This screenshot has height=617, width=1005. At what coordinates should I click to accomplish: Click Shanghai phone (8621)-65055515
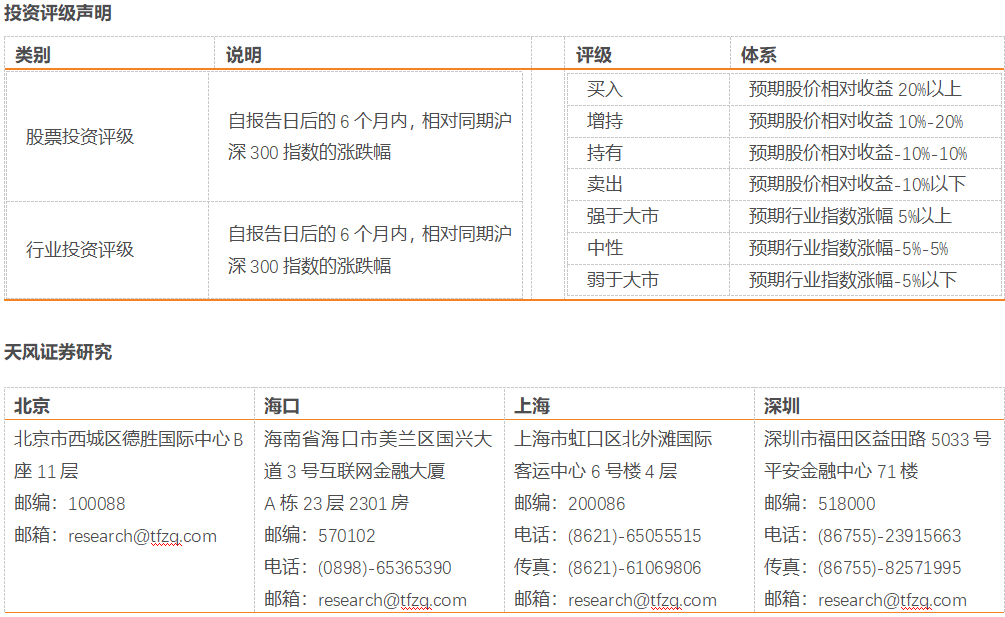[635, 536]
